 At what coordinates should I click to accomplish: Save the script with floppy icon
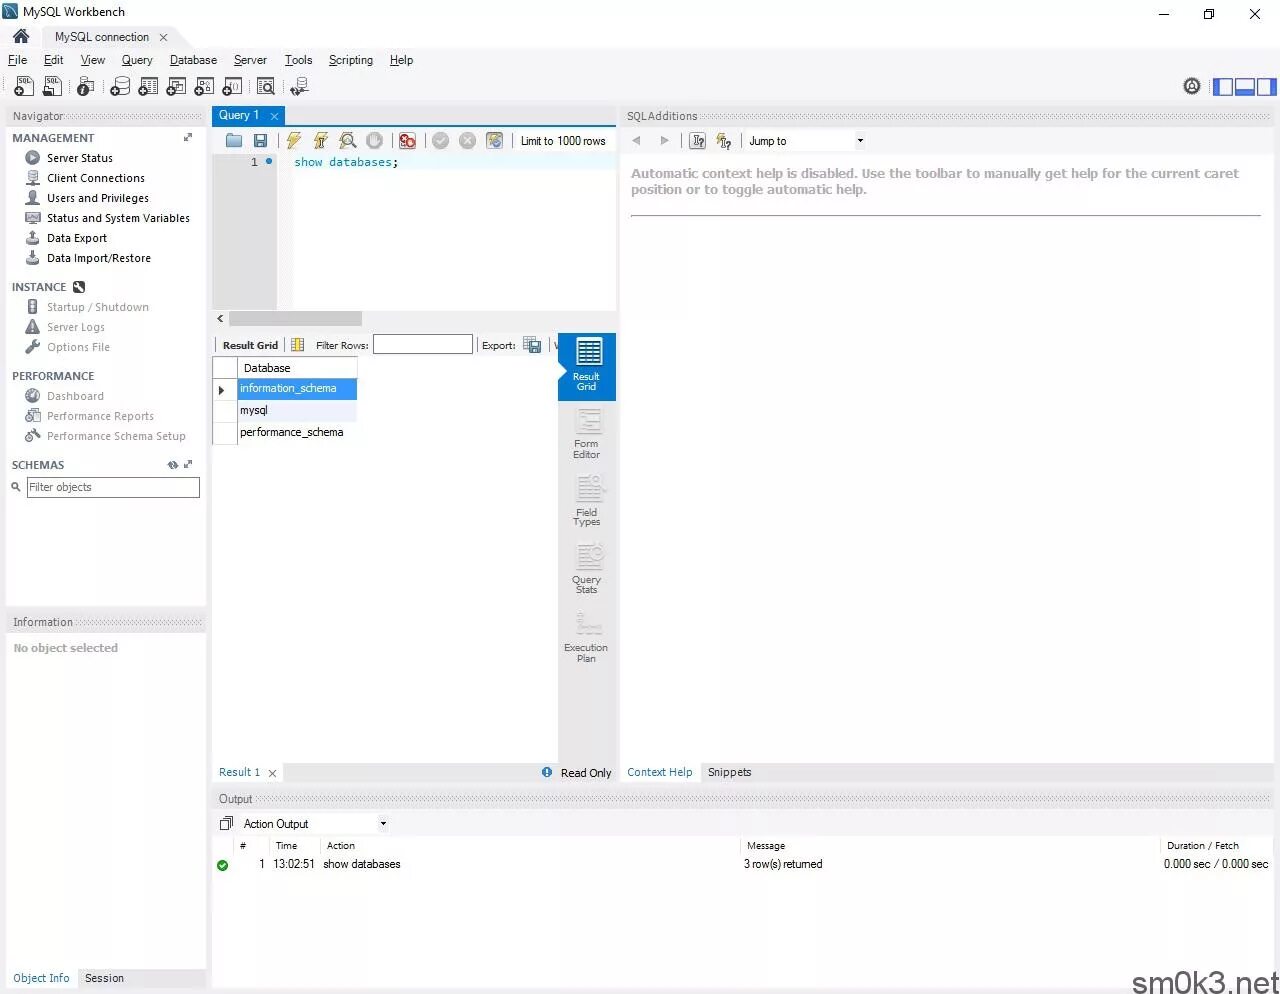tap(260, 141)
